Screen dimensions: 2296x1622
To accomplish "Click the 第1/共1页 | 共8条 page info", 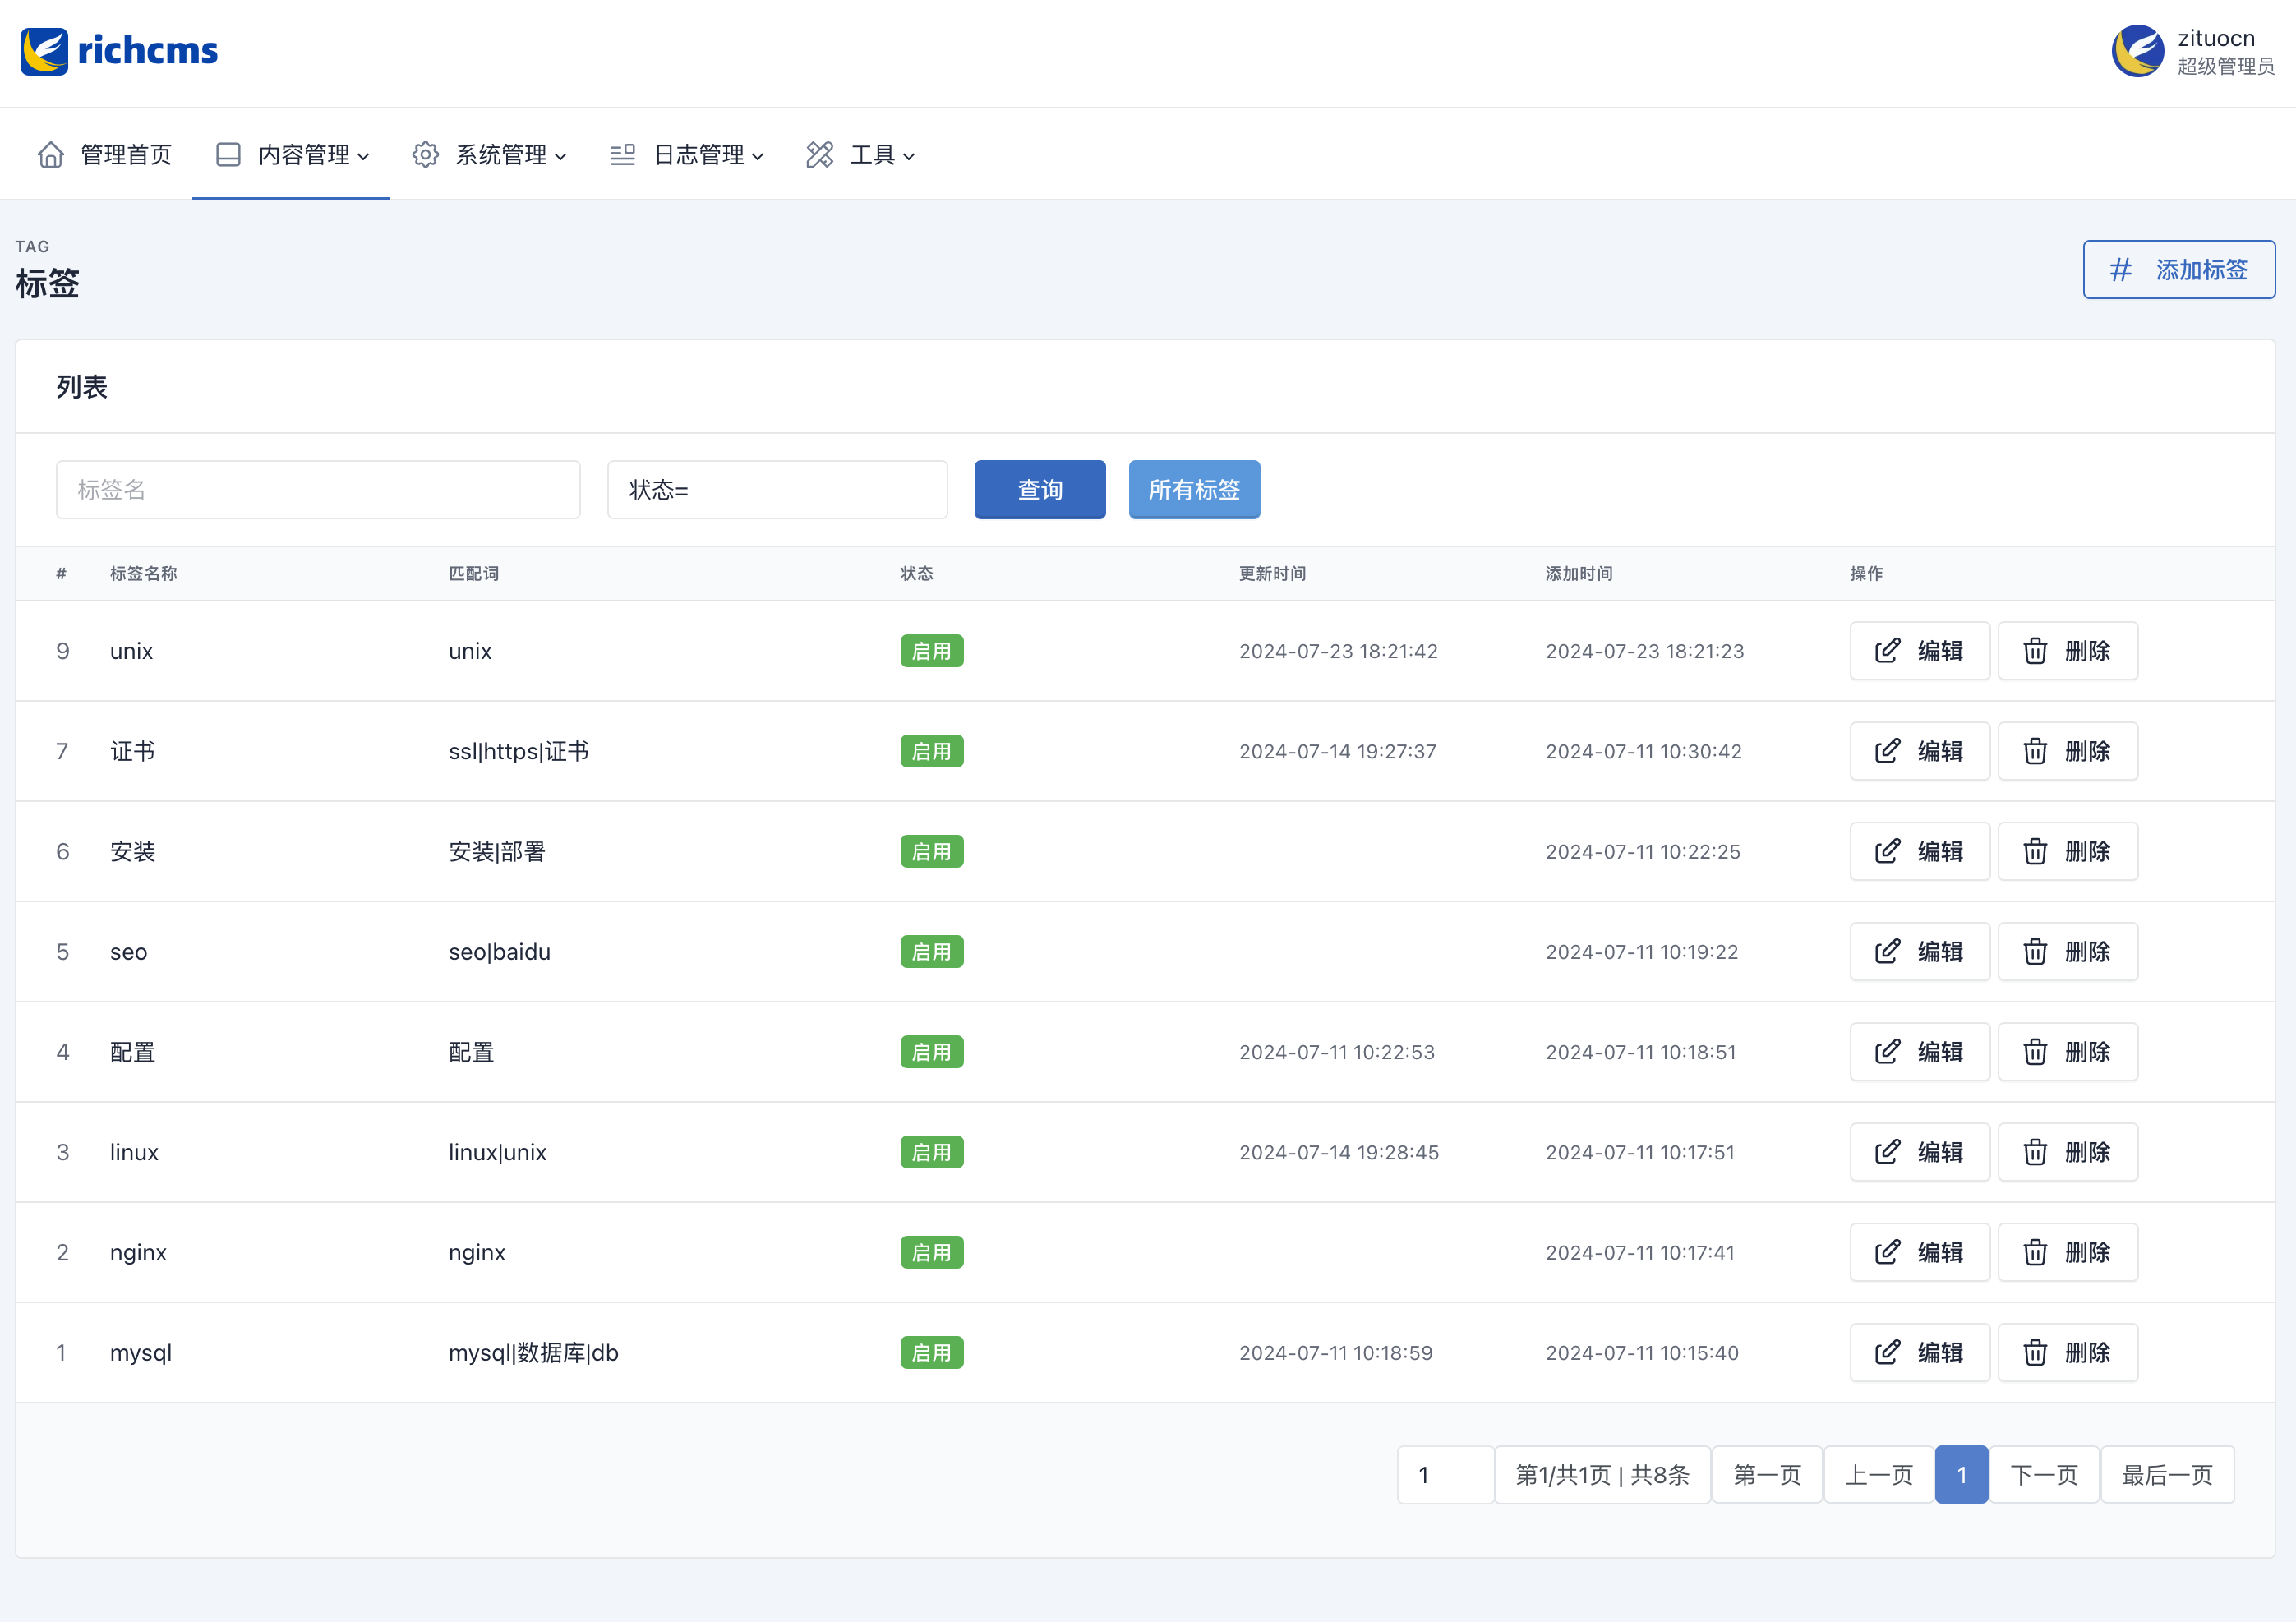I will click(x=1602, y=1475).
